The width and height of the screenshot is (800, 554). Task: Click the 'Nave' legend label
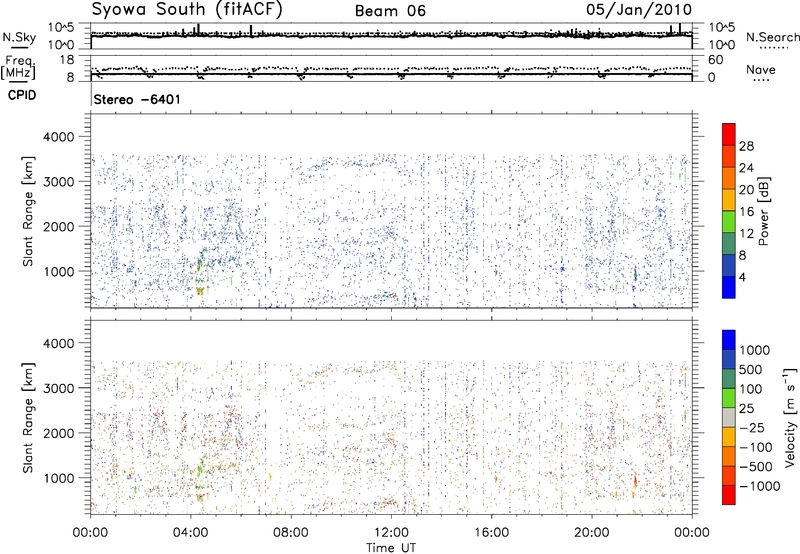point(761,69)
